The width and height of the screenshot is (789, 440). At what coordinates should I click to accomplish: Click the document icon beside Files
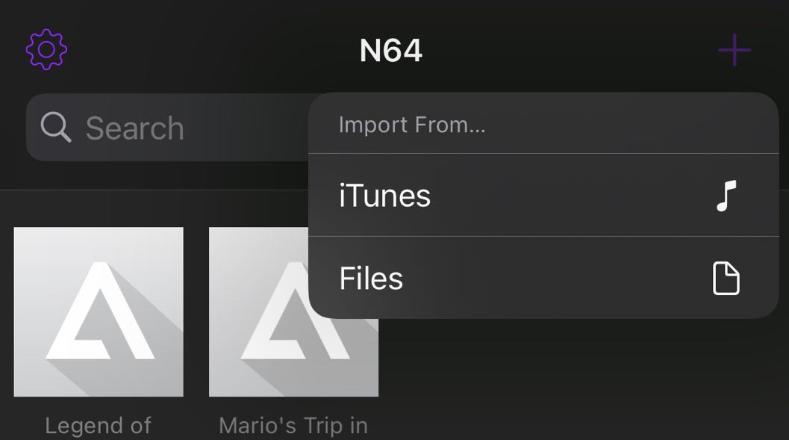click(726, 278)
